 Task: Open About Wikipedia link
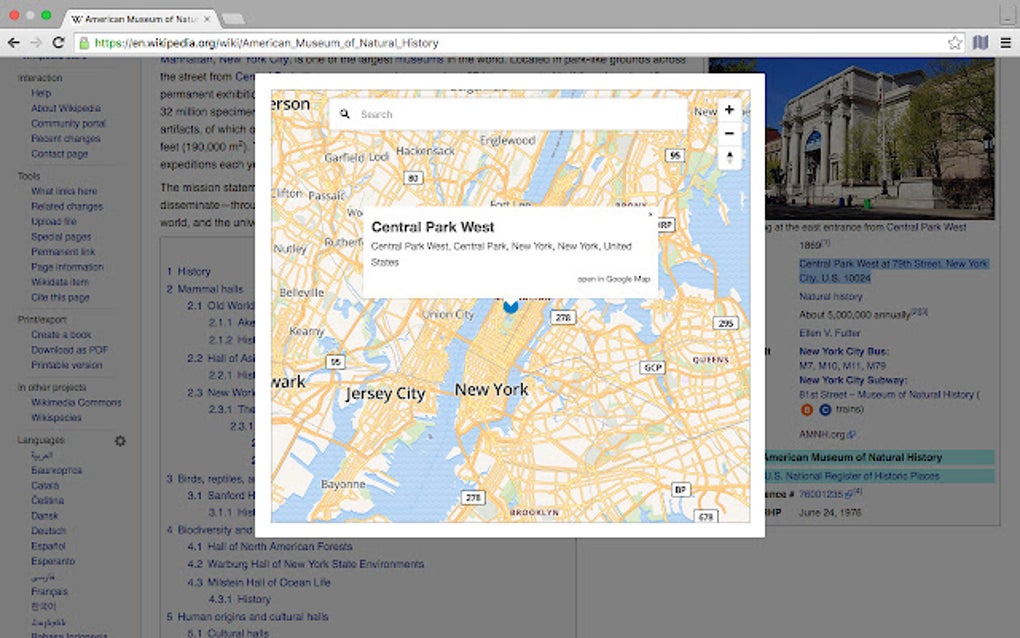pyautogui.click(x=66, y=108)
